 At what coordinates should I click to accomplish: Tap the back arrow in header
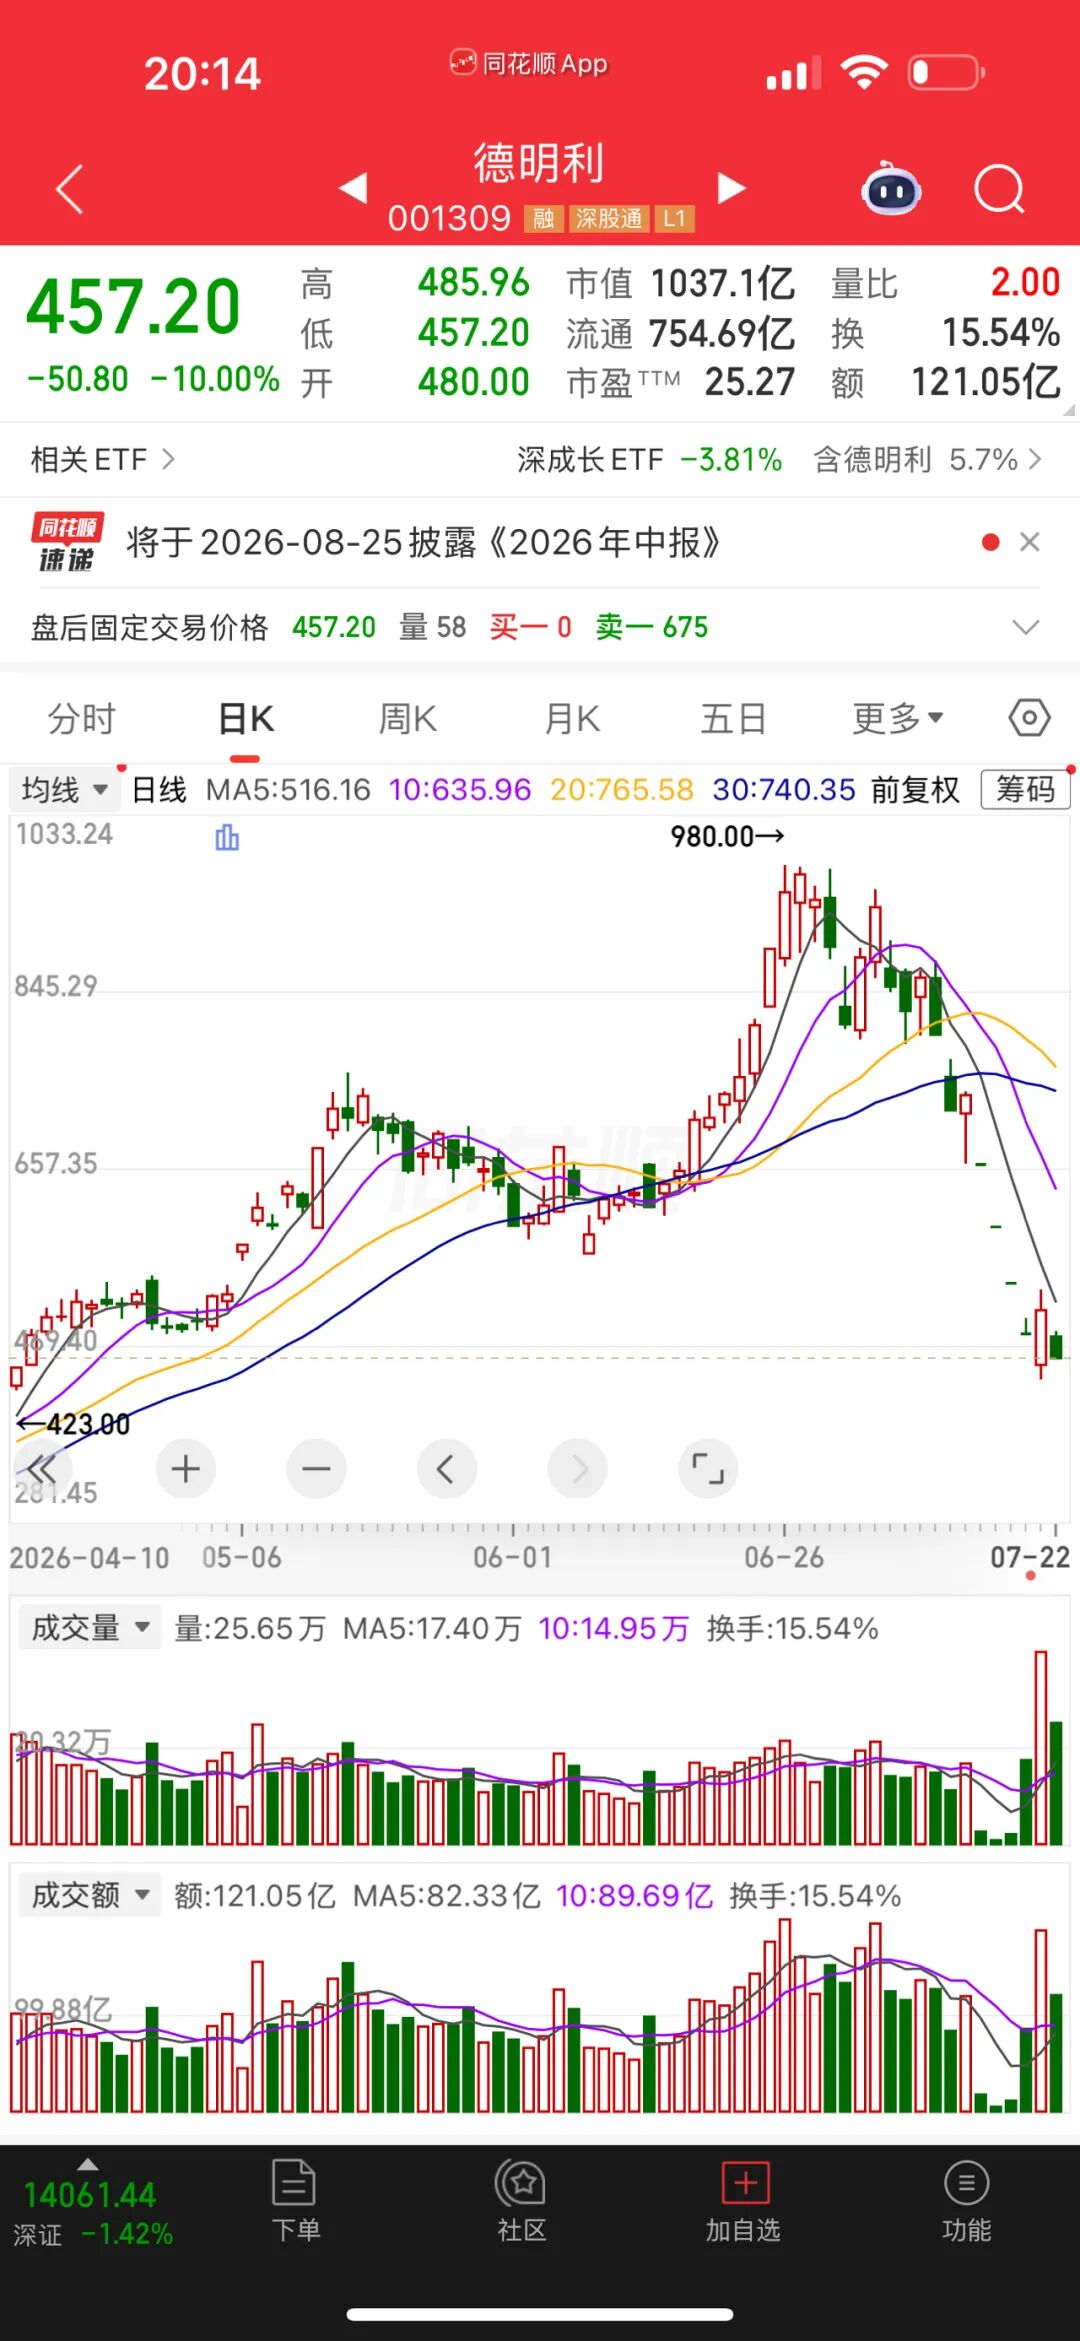point(70,189)
